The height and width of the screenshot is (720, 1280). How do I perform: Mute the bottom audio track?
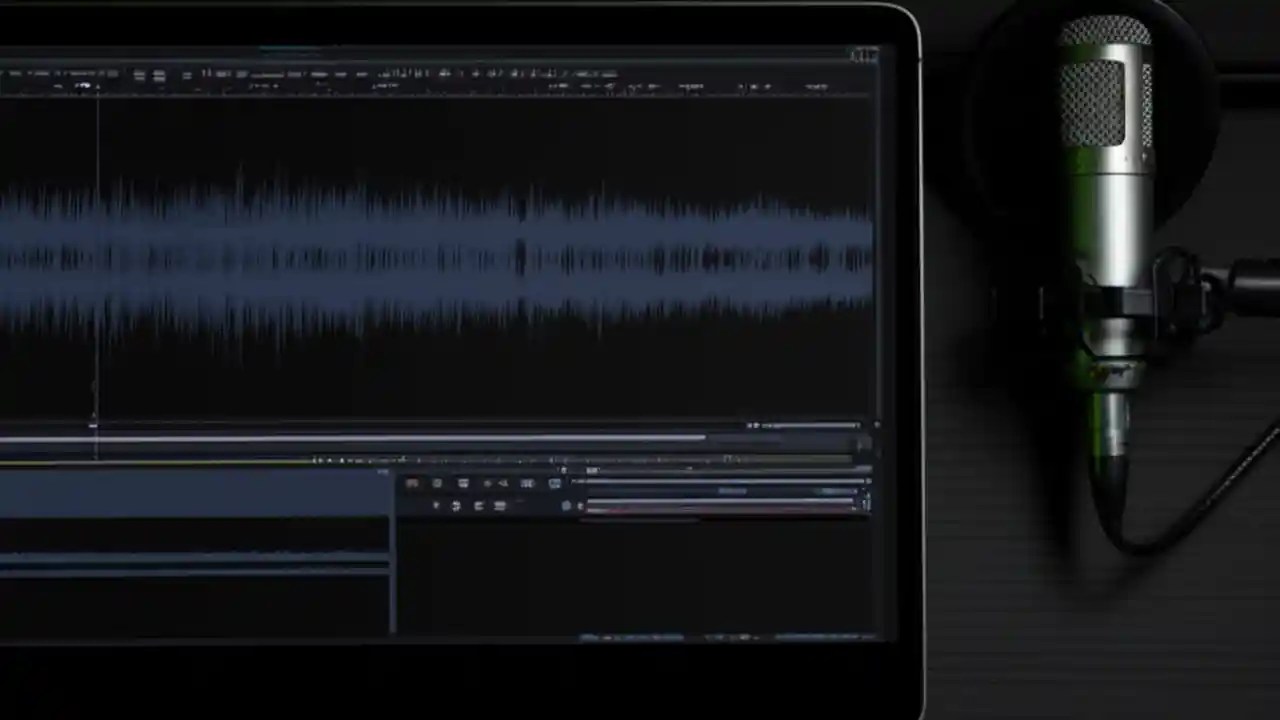click(x=438, y=505)
